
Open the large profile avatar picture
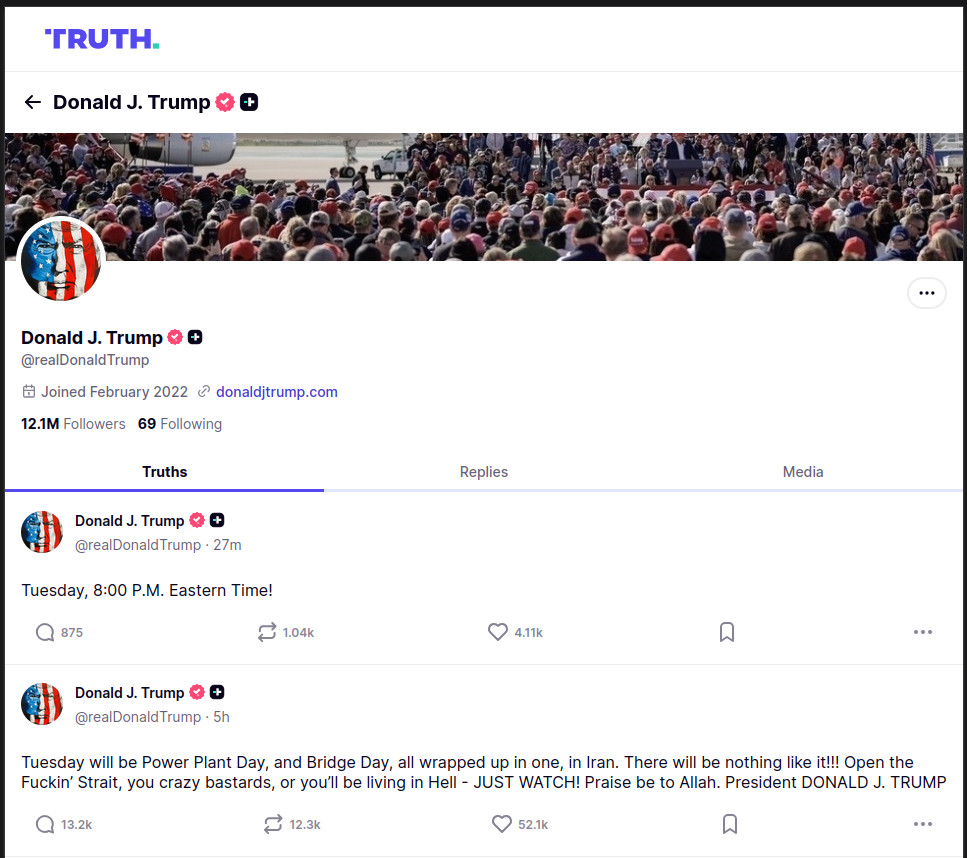click(60, 260)
